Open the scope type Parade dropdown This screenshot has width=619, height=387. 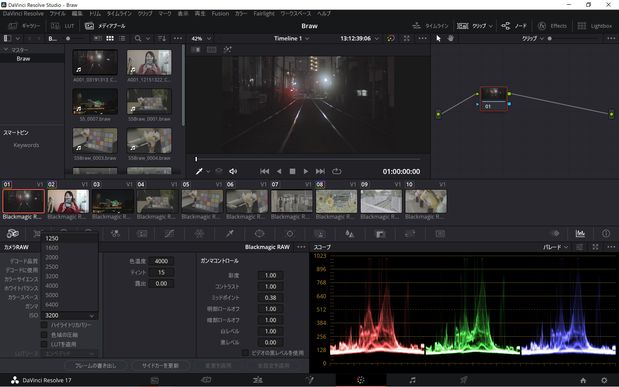(556, 247)
